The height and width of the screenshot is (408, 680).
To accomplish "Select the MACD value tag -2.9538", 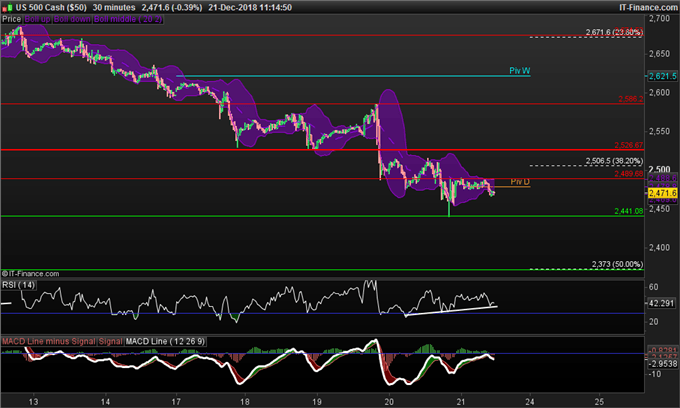I will (x=662, y=364).
